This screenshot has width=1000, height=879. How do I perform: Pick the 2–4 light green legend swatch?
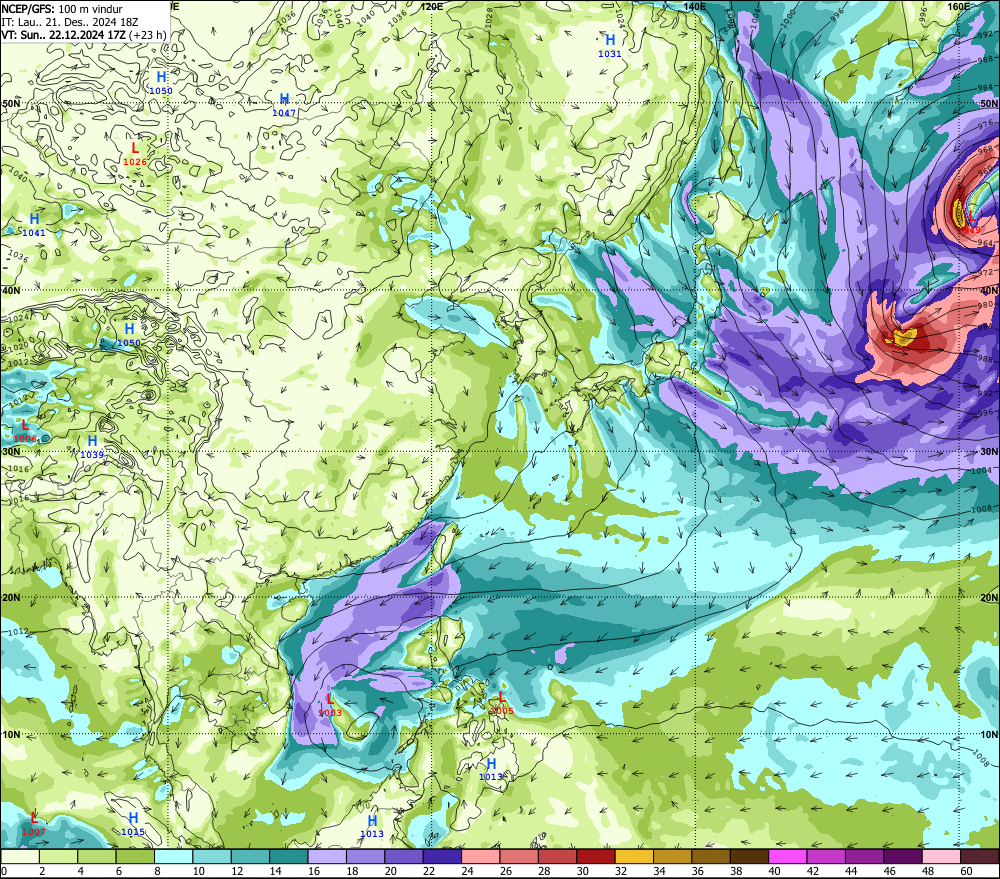58,856
